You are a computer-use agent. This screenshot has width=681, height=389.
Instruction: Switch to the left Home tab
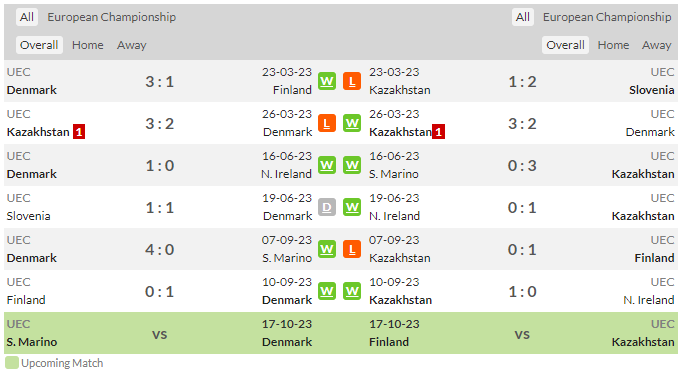88,45
